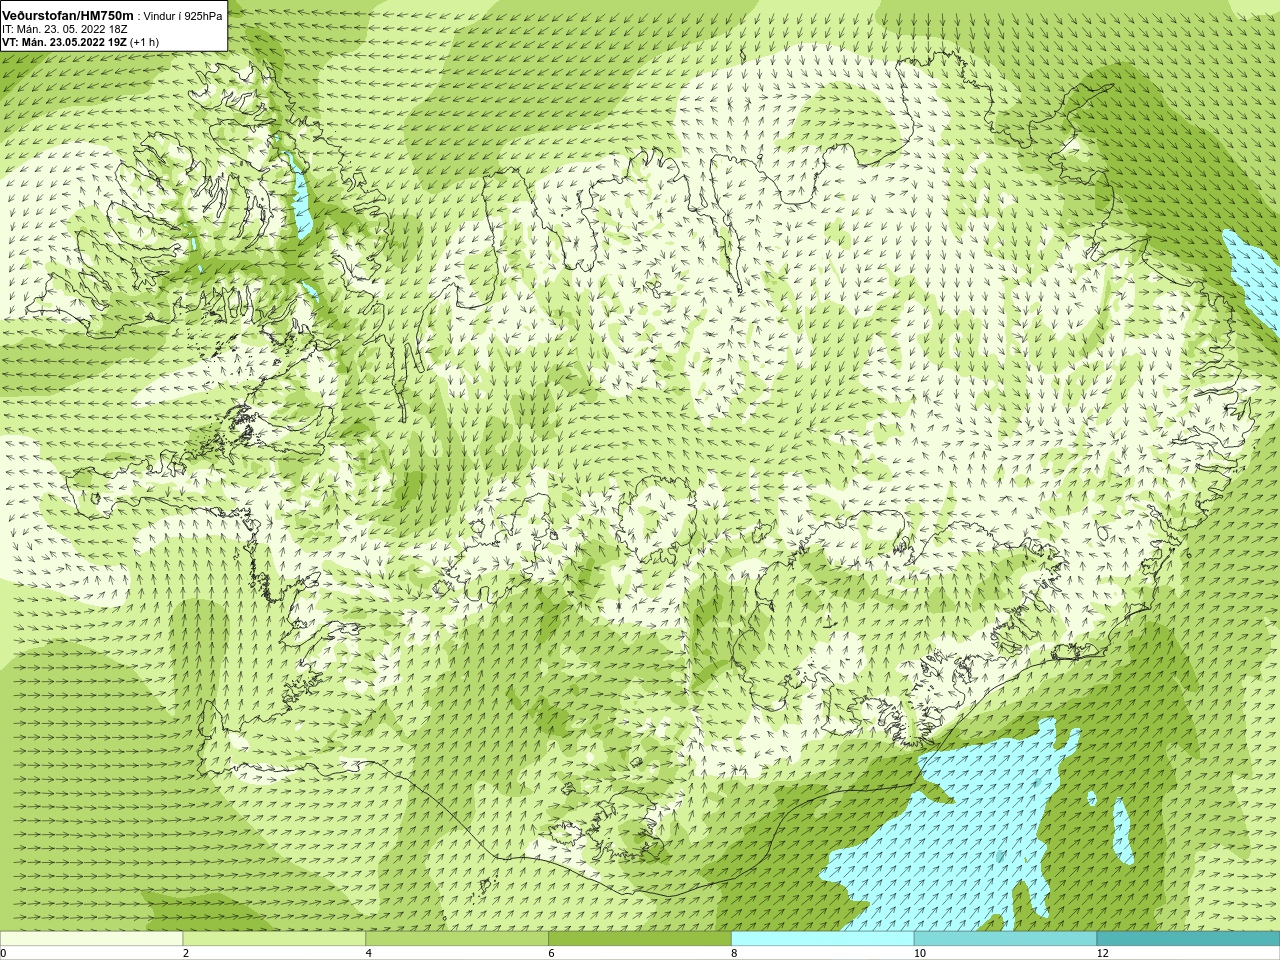Click the legend scale label "8"
This screenshot has width=1280, height=960.
coord(734,953)
